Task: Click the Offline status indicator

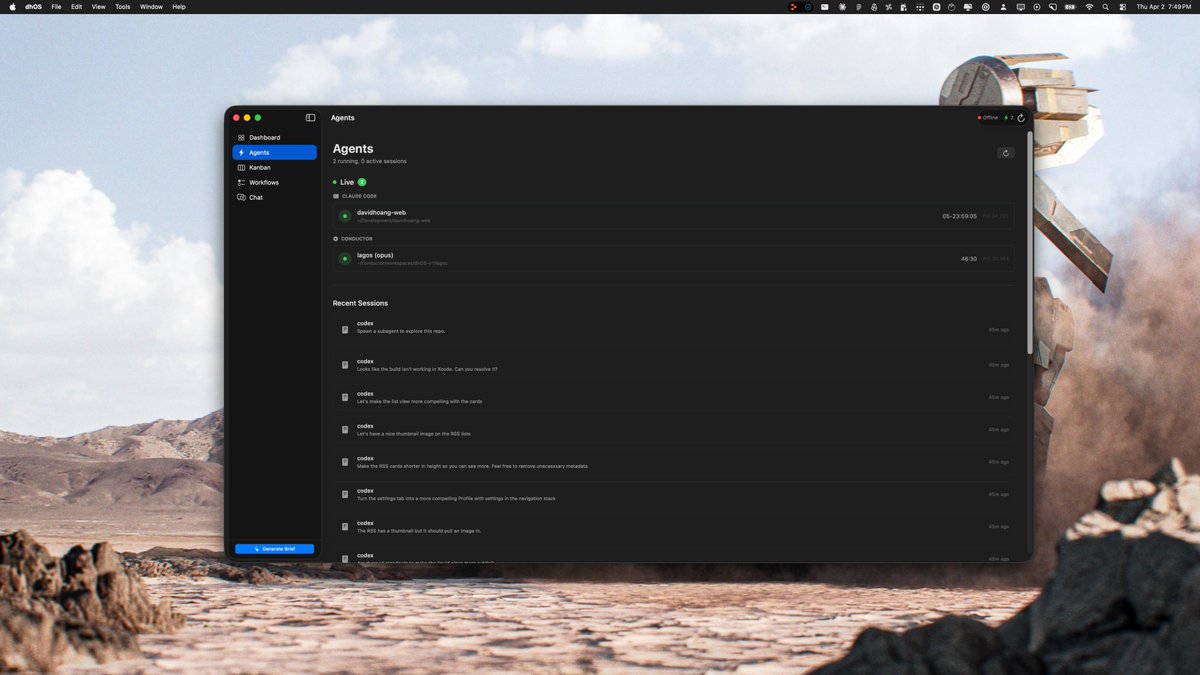Action: tap(988, 118)
